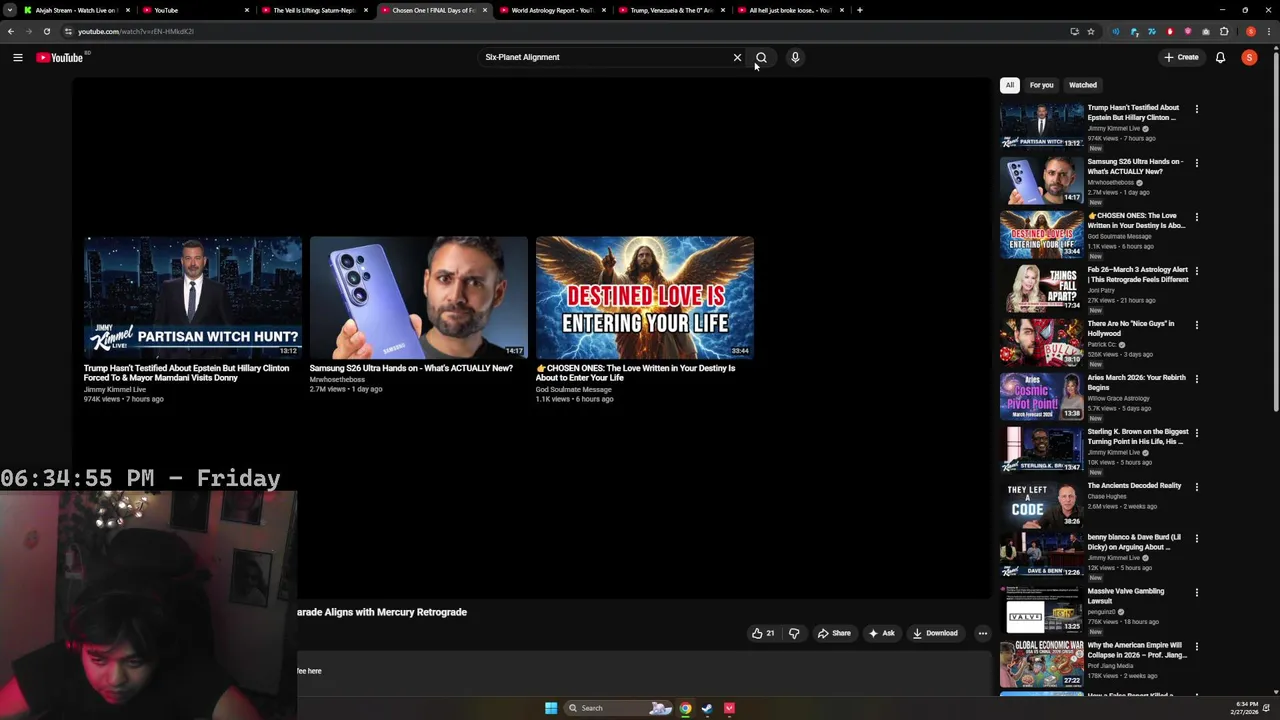Click God Soulmate Message channel under end-screen video
Viewport: 1280px width, 720px height.
click(x=573, y=389)
